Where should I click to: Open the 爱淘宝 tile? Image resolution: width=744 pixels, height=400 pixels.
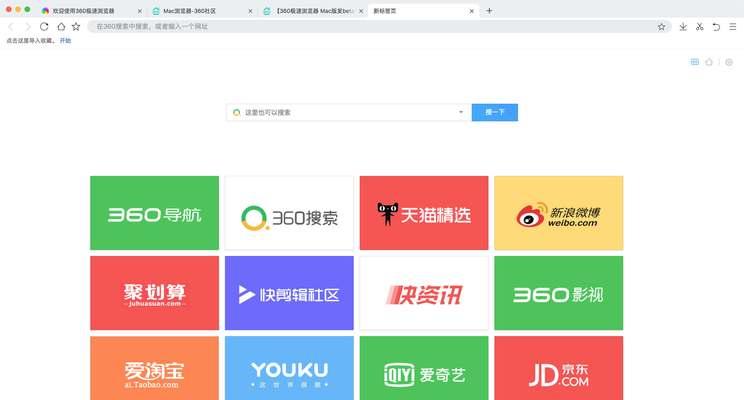pos(155,368)
